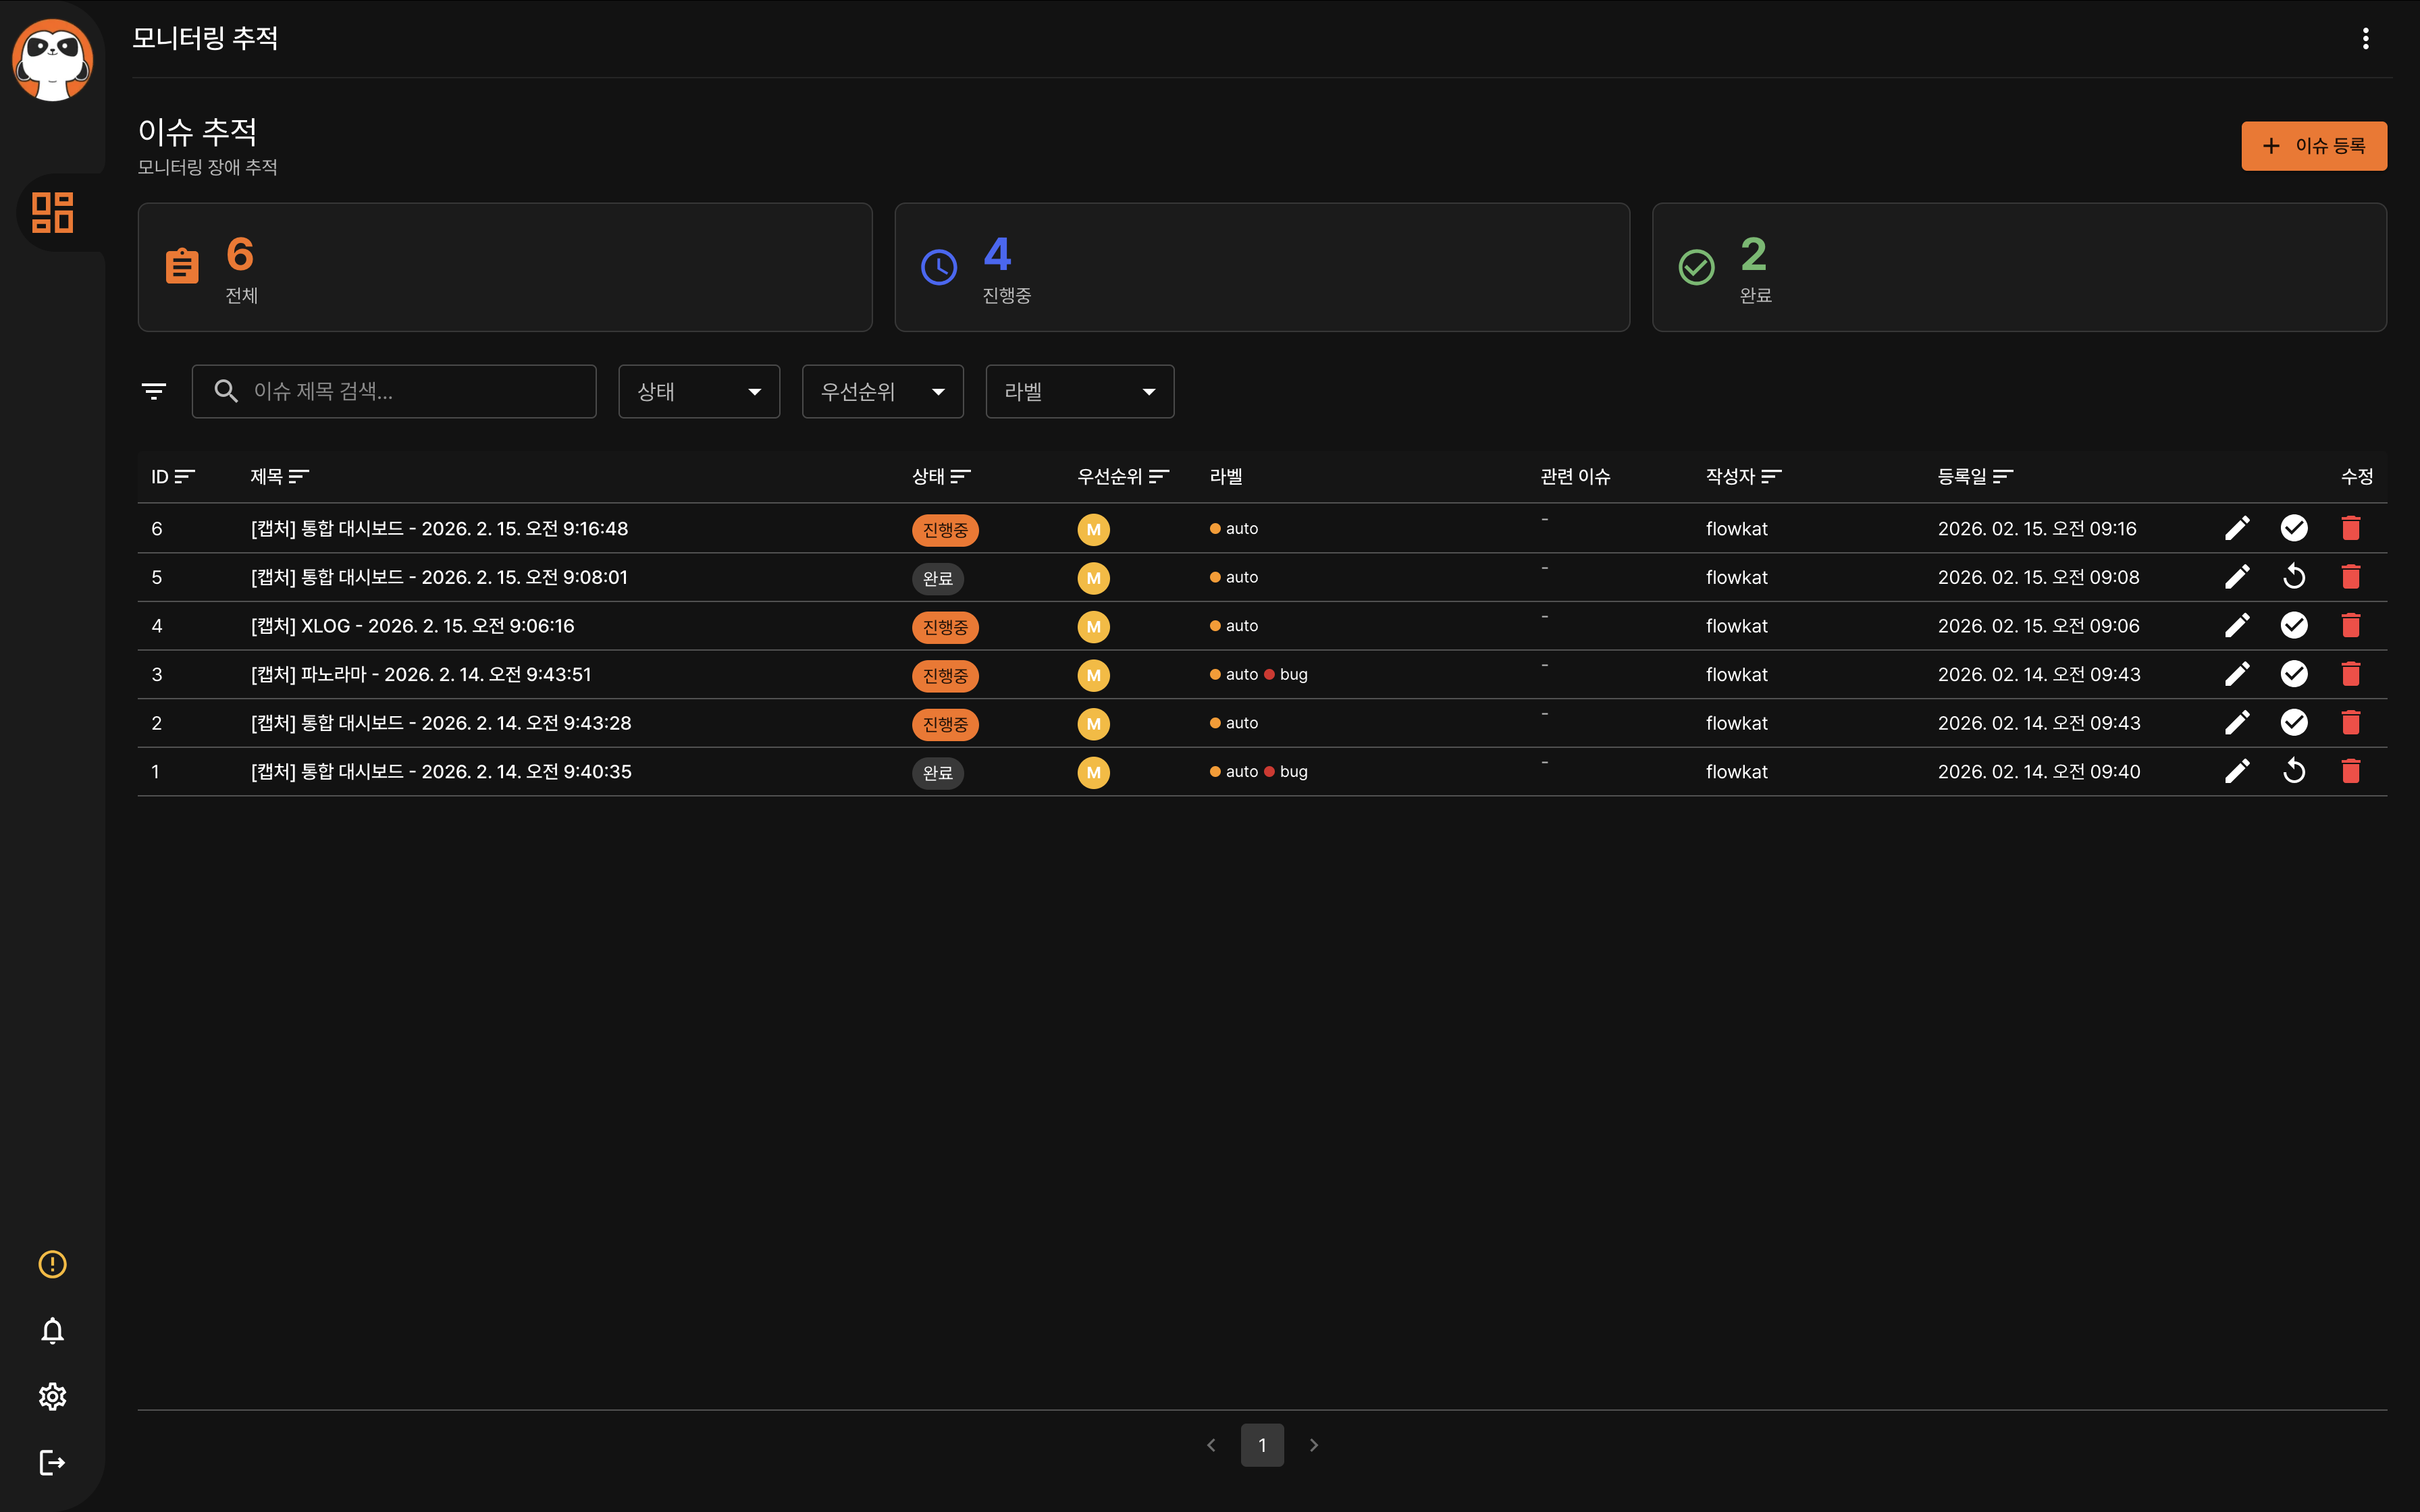The image size is (2420, 1512).
Task: Reopen issue 5 with the revert icon
Action: (2294, 577)
